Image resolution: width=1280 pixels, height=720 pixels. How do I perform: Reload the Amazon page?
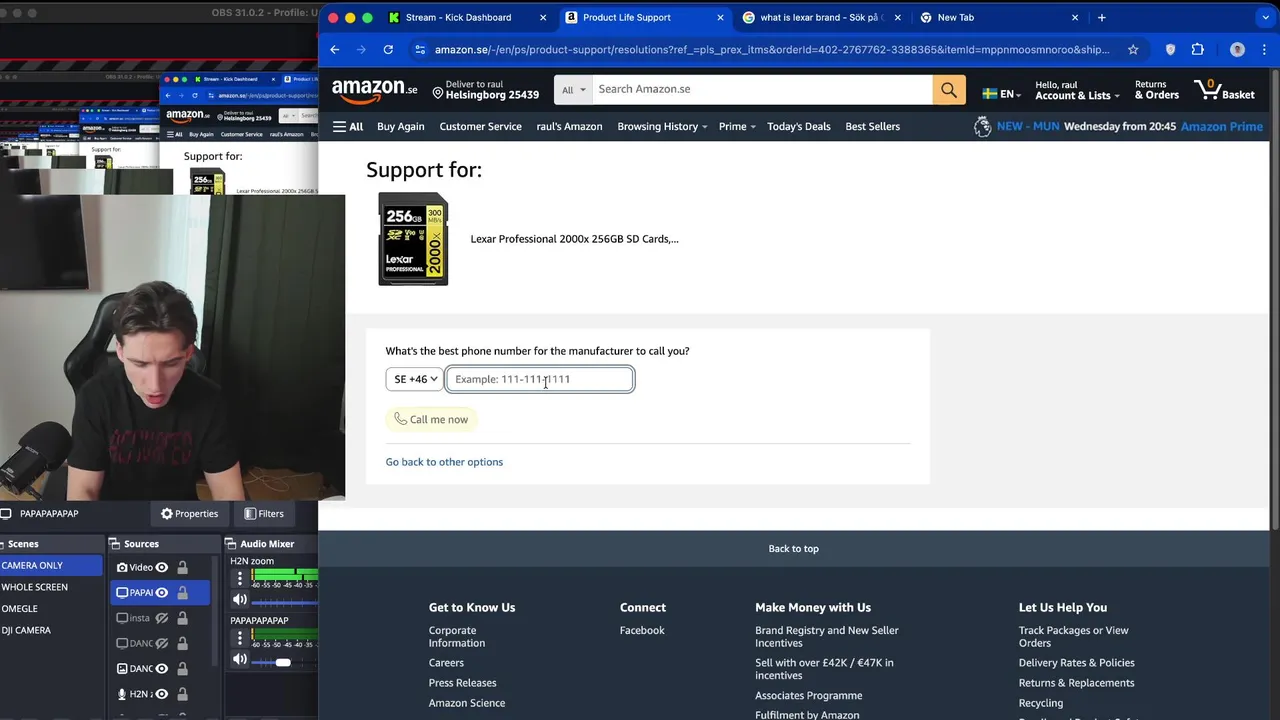click(388, 49)
